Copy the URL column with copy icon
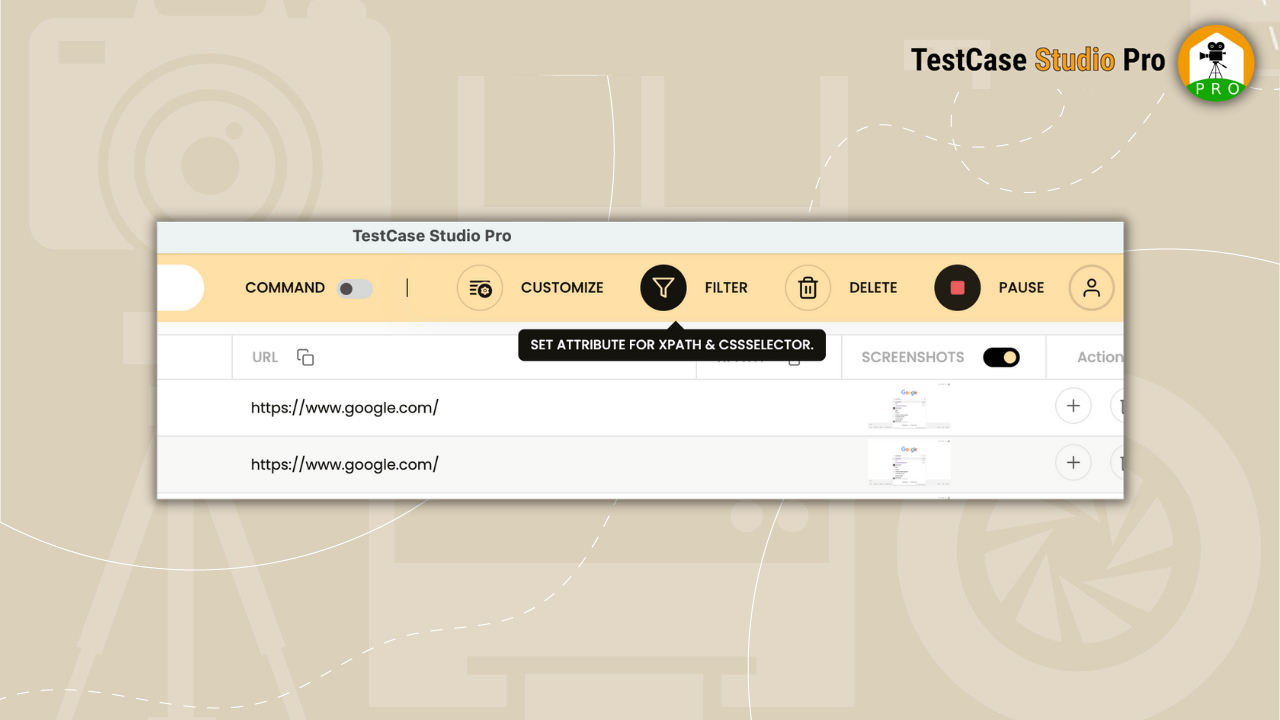The height and width of the screenshot is (720, 1280). click(x=306, y=357)
